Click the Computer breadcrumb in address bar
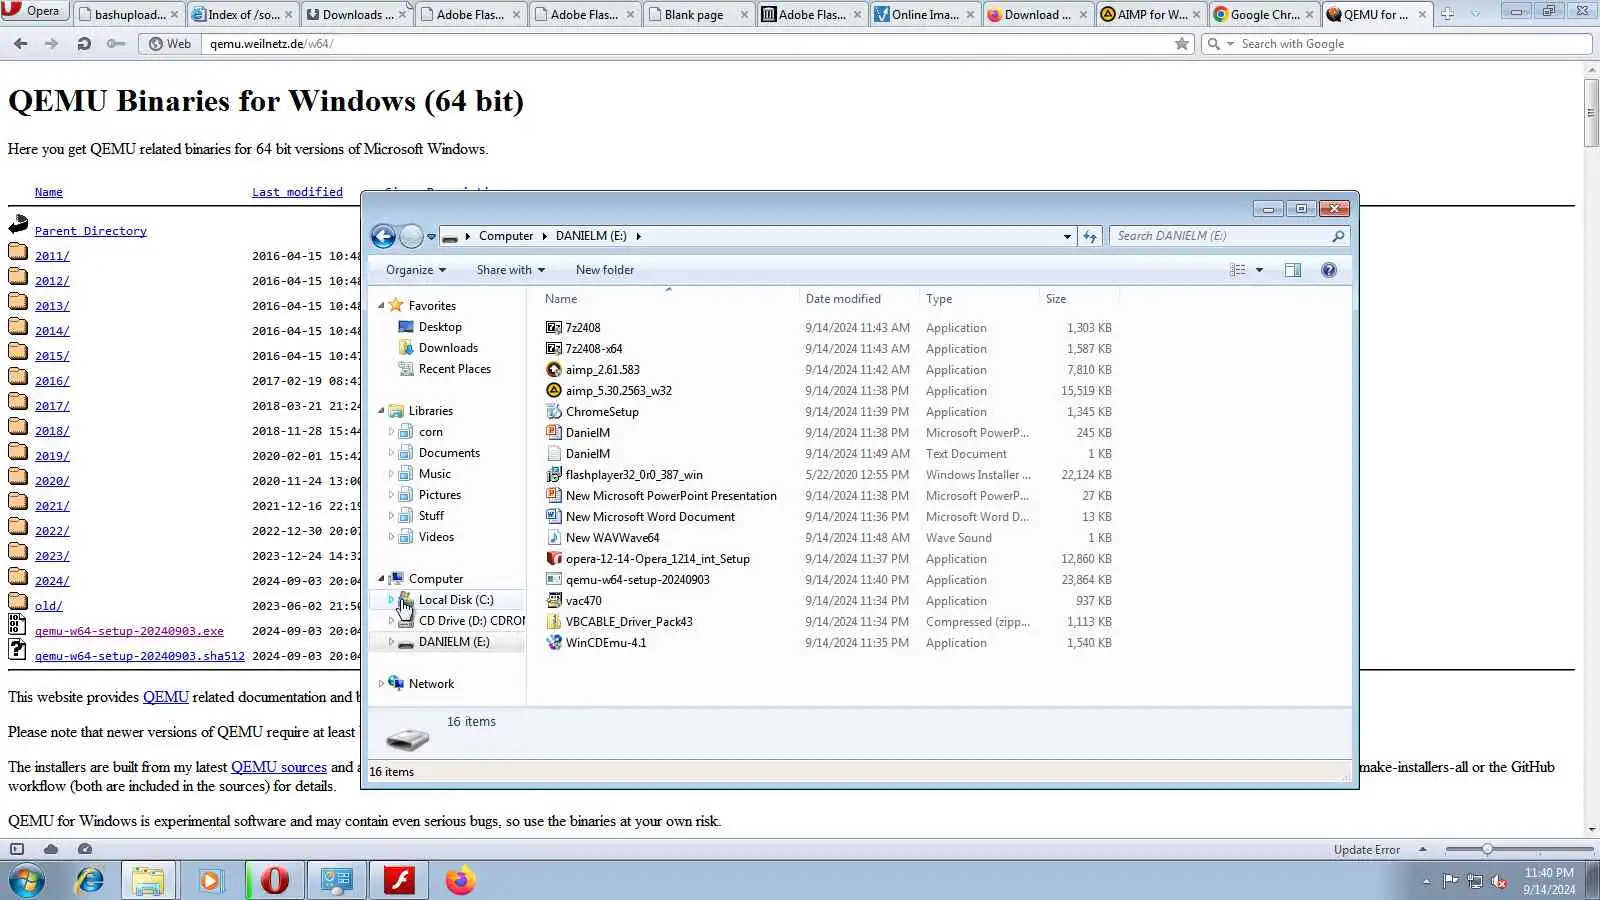The image size is (1600, 900). point(506,236)
